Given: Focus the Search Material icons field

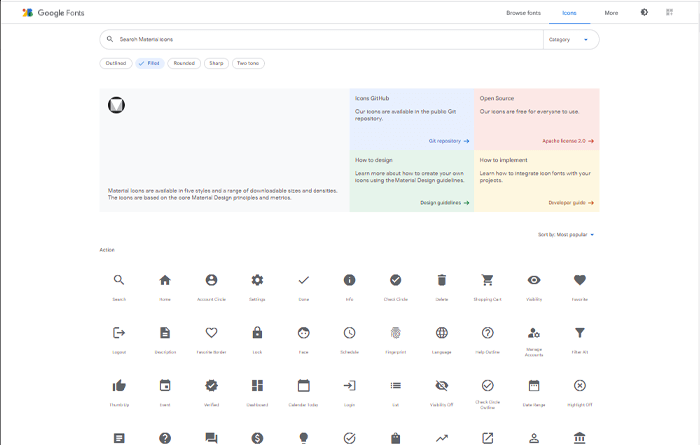Looking at the screenshot, I should click(x=321, y=39).
